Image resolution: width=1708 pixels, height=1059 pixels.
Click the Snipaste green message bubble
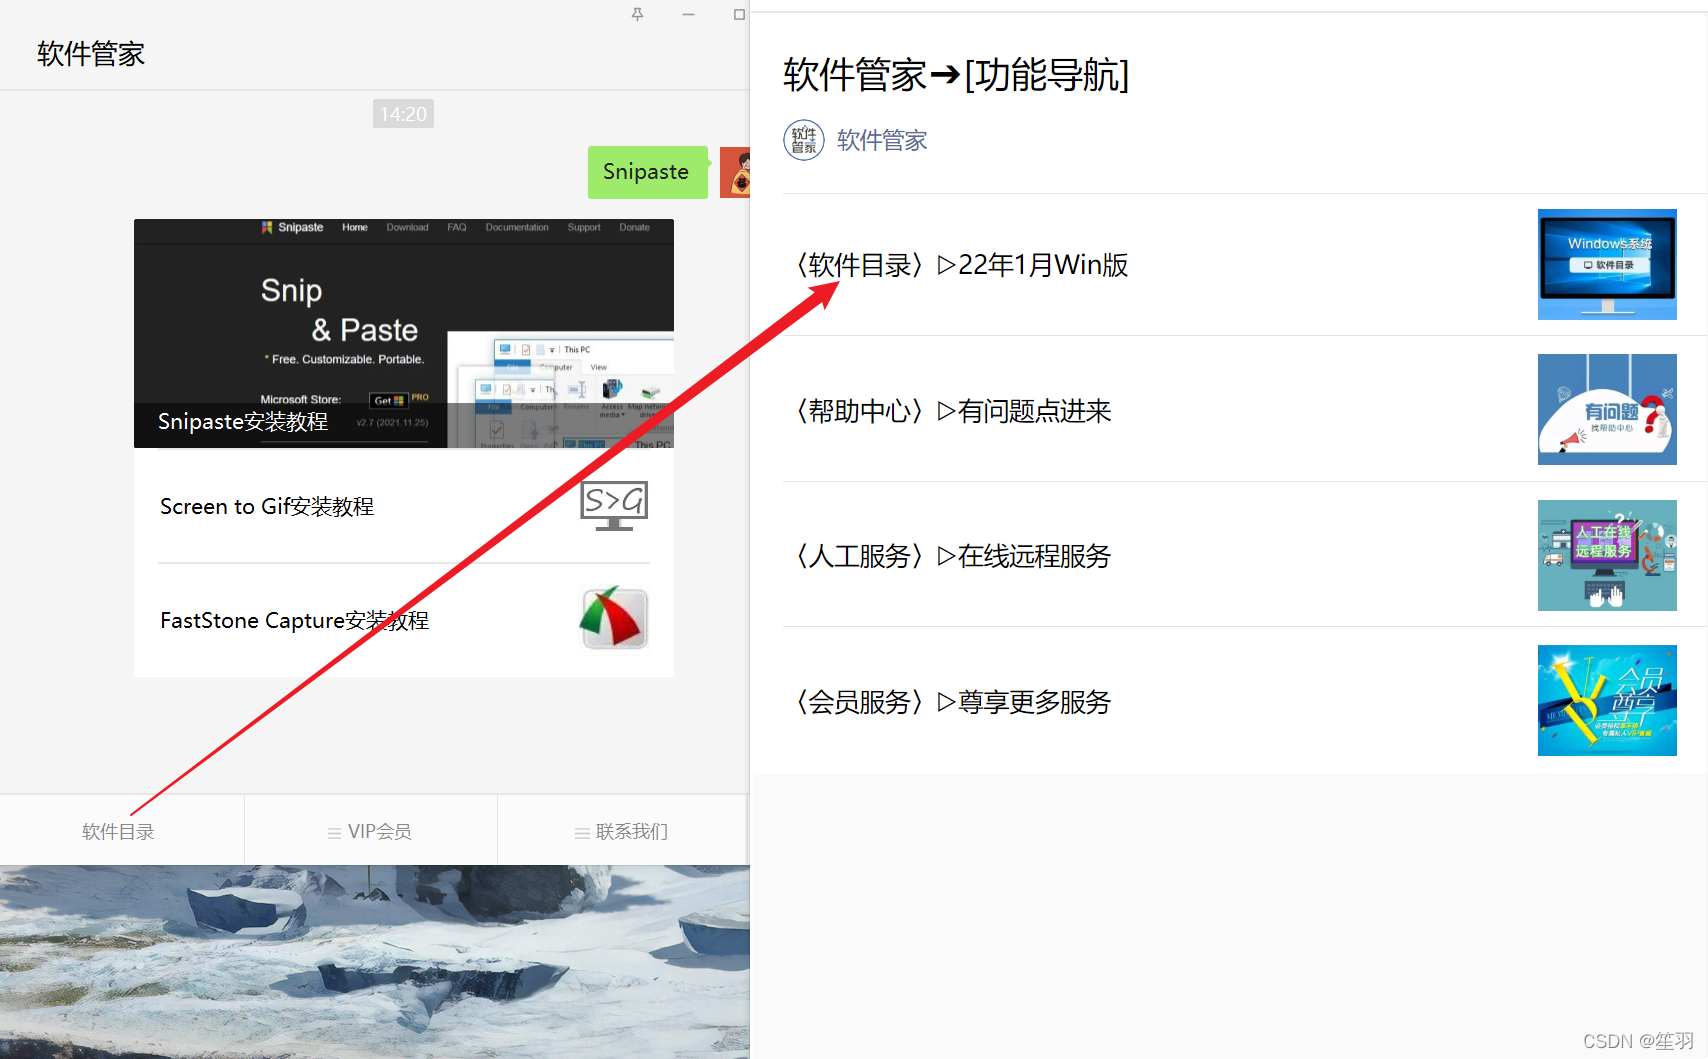pyautogui.click(x=647, y=172)
